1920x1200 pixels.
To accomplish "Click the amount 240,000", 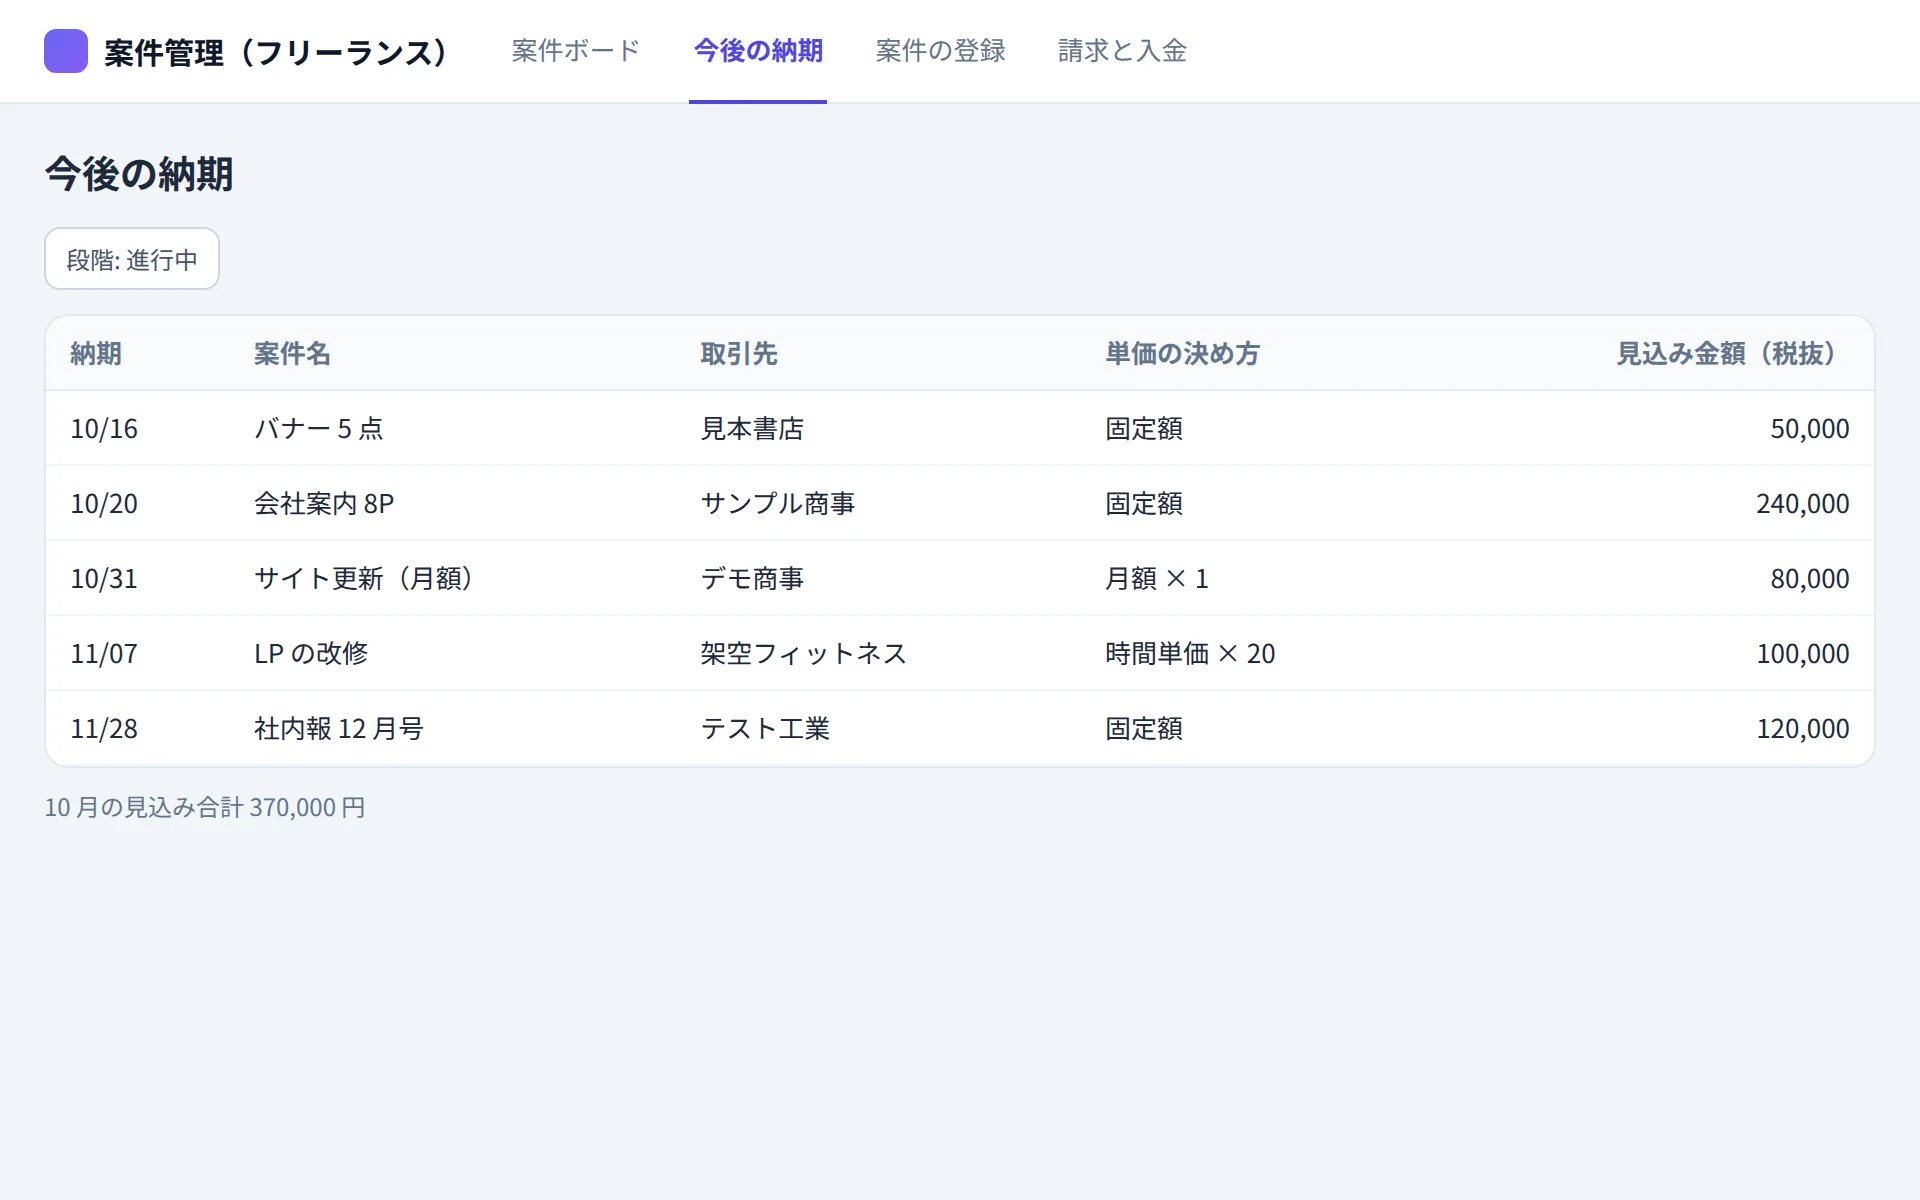I will click(x=1803, y=503).
